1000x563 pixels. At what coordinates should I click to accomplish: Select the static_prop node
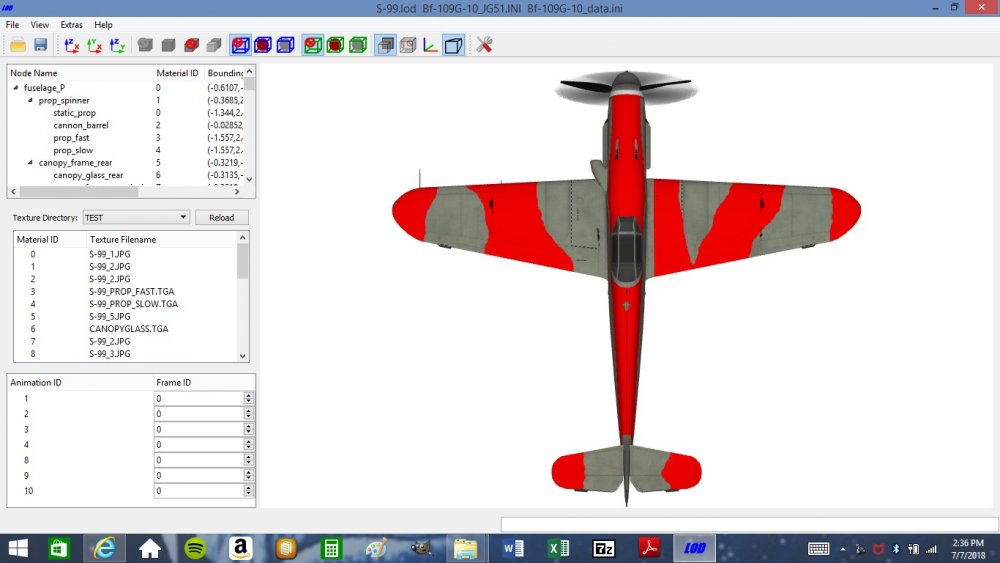pyautogui.click(x=75, y=113)
